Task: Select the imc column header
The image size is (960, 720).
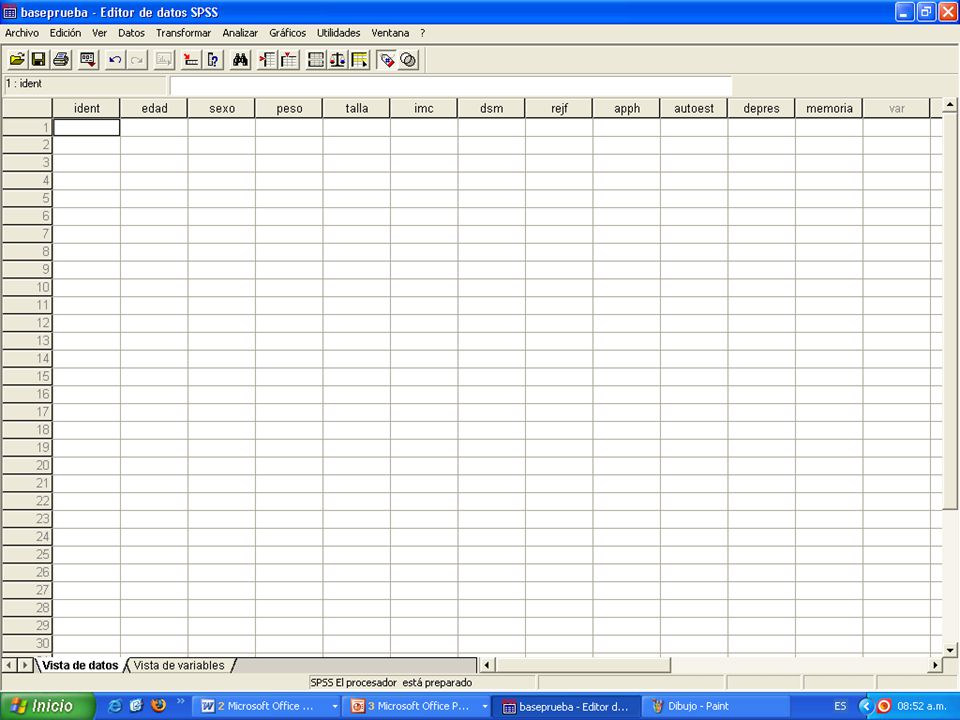Action: (x=424, y=108)
